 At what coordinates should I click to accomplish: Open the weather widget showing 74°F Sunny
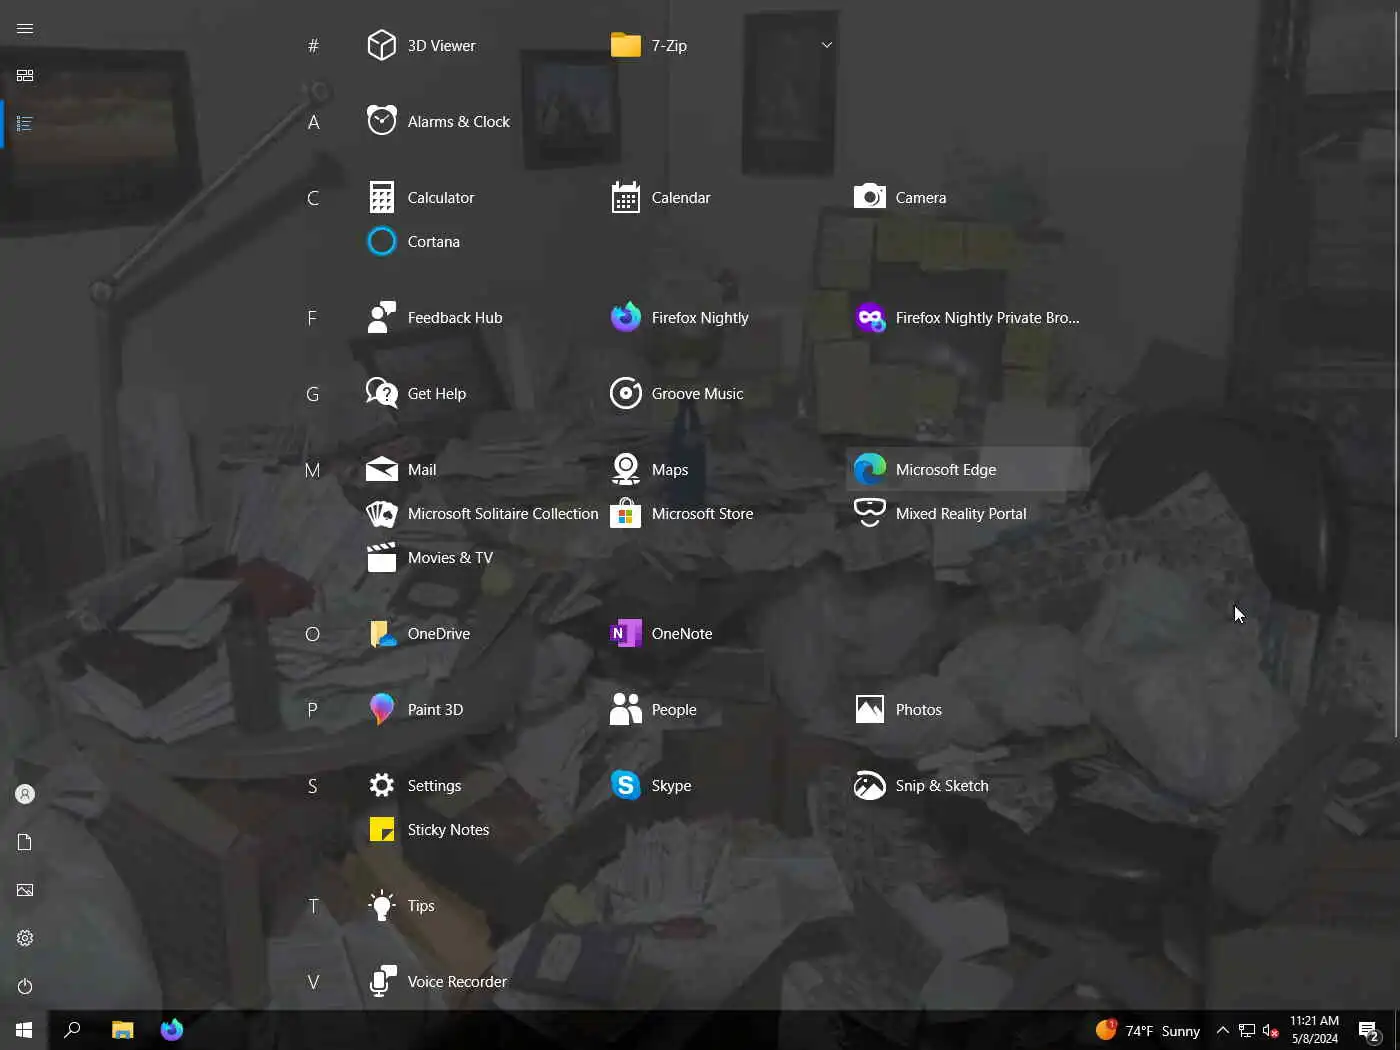click(1147, 1030)
